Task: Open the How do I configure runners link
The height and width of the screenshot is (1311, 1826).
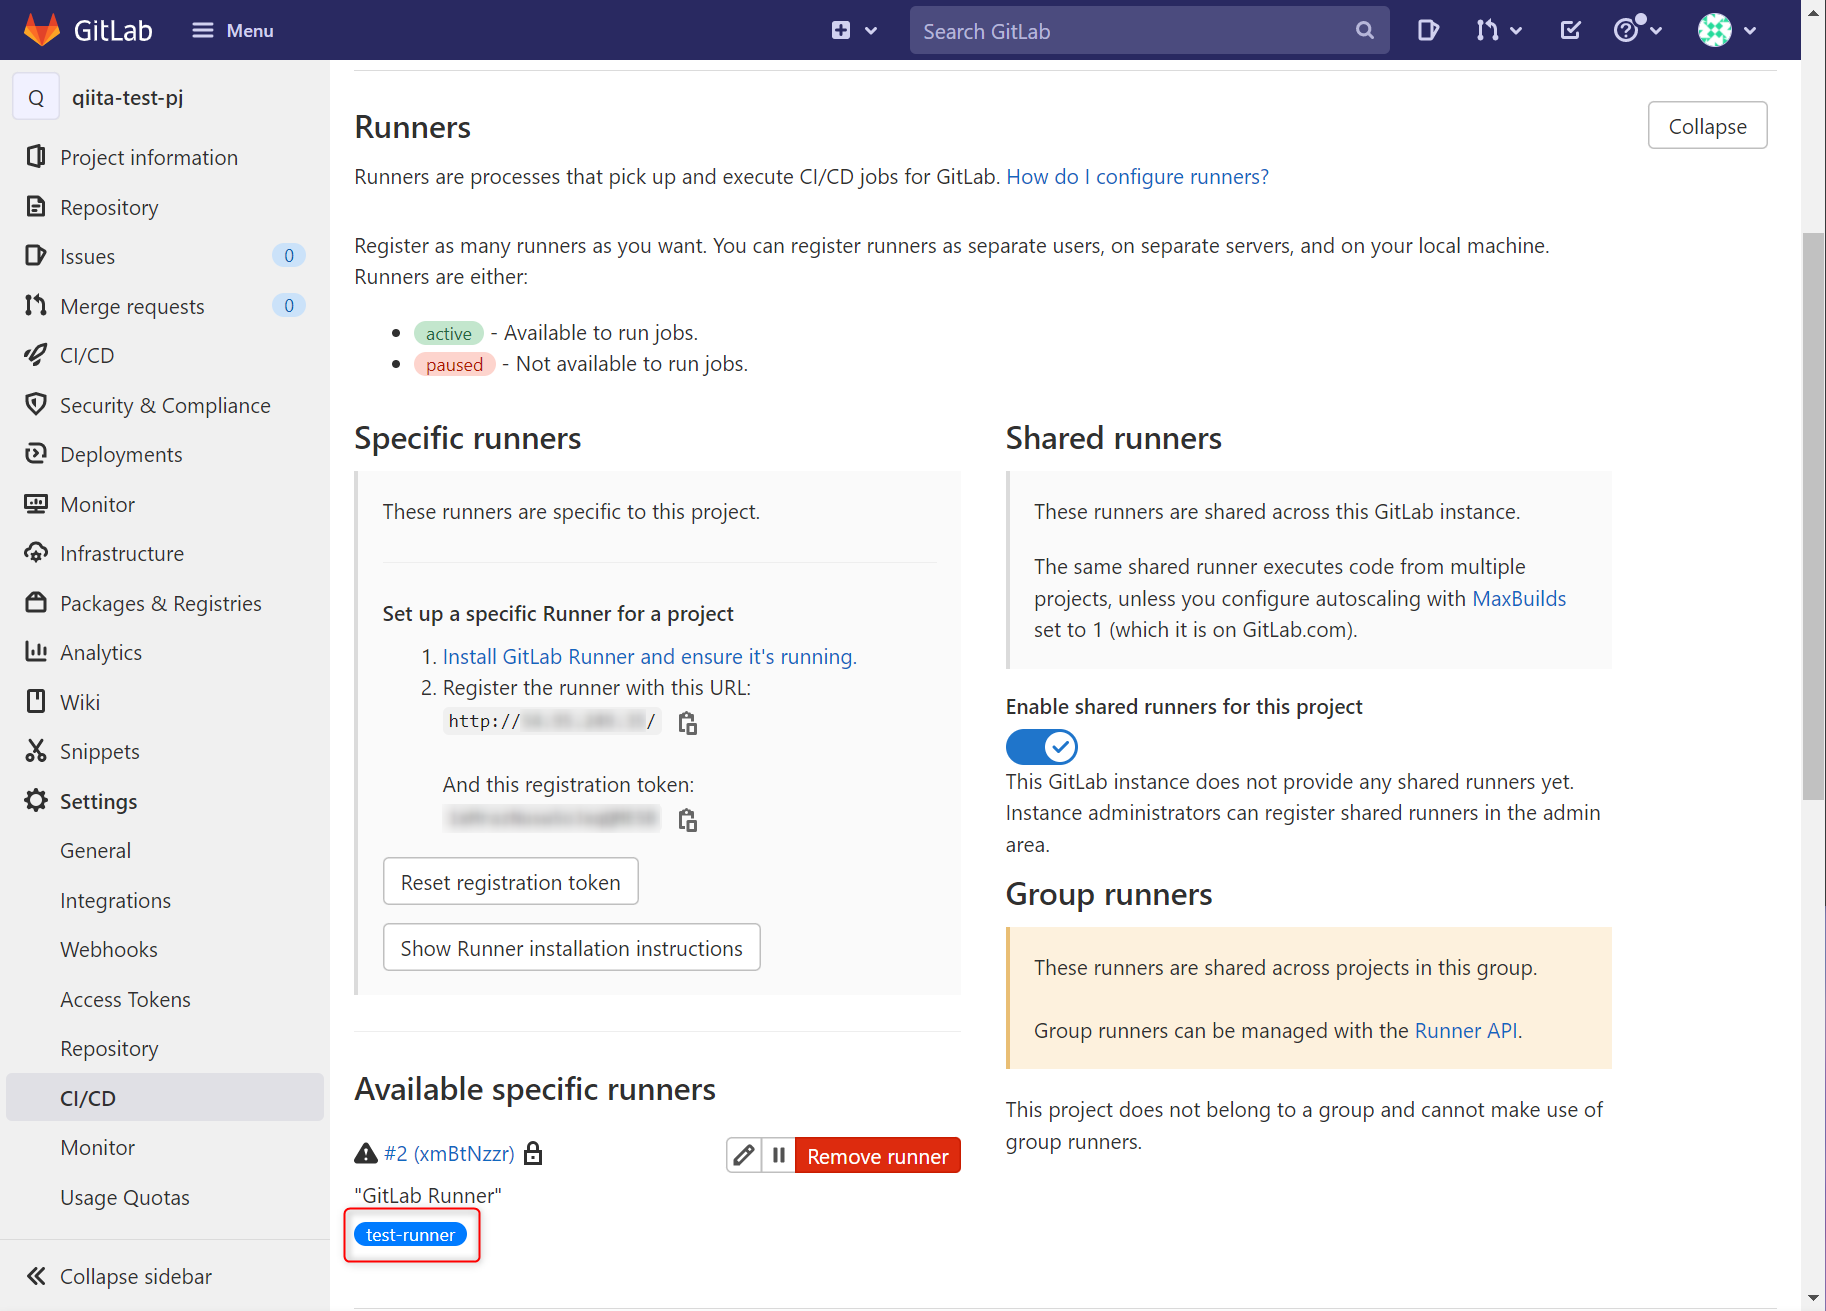Action: coord(1136,176)
